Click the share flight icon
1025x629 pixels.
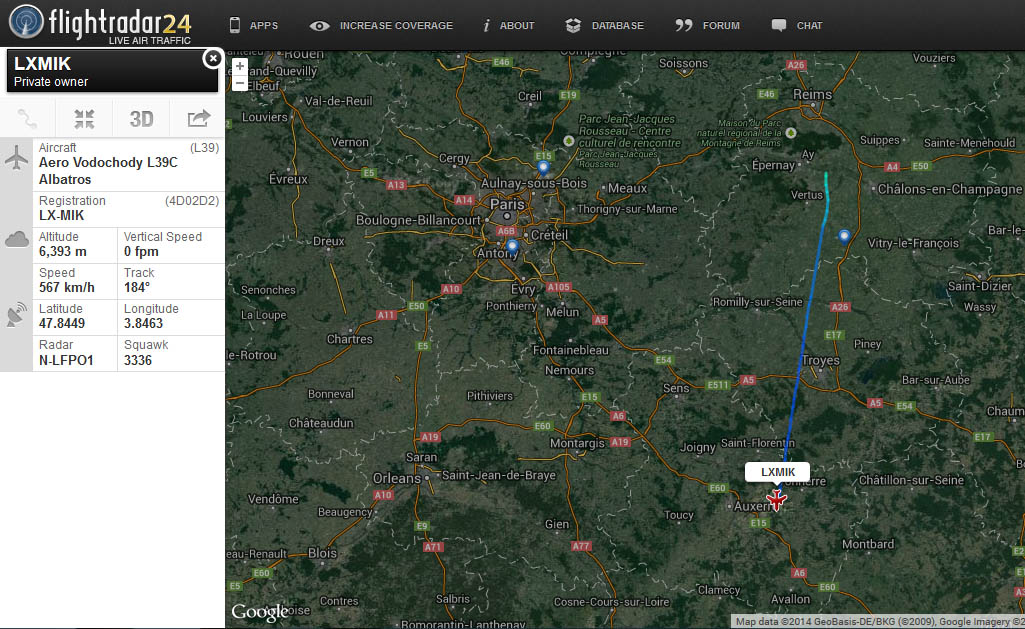coord(199,118)
